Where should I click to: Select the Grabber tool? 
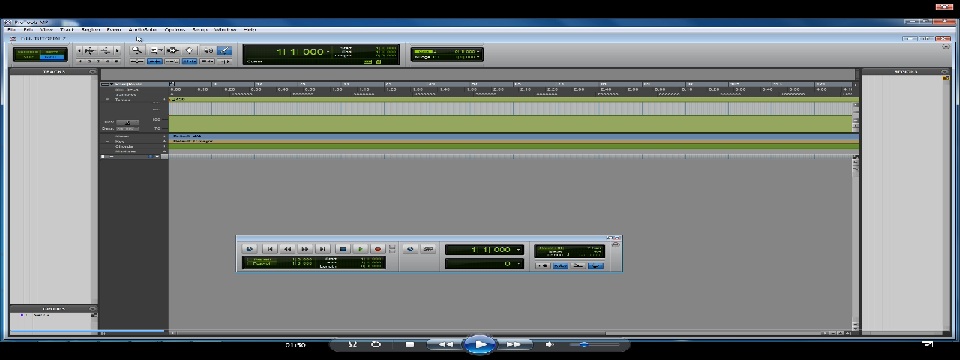(x=190, y=51)
